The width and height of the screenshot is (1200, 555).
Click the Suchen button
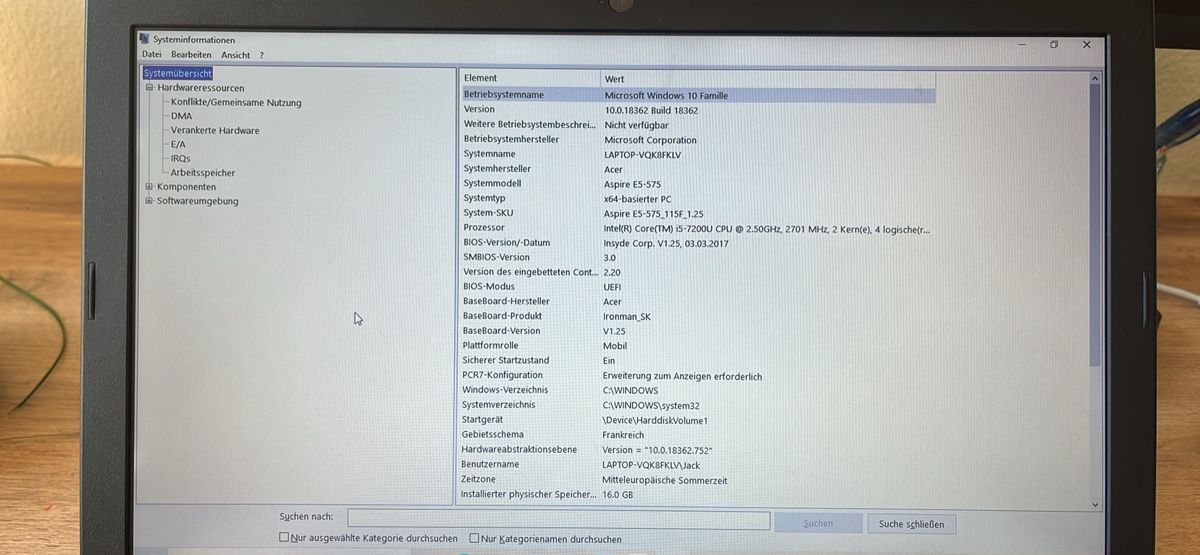click(817, 523)
